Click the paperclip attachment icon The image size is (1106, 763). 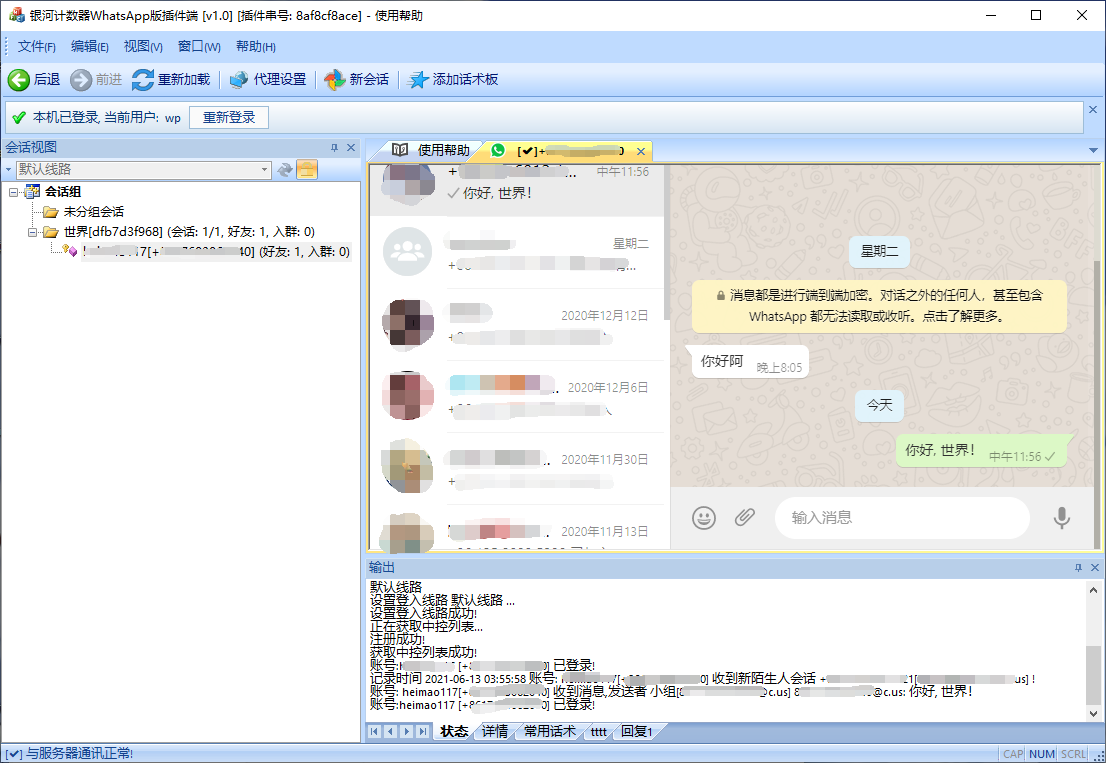[x=745, y=517]
